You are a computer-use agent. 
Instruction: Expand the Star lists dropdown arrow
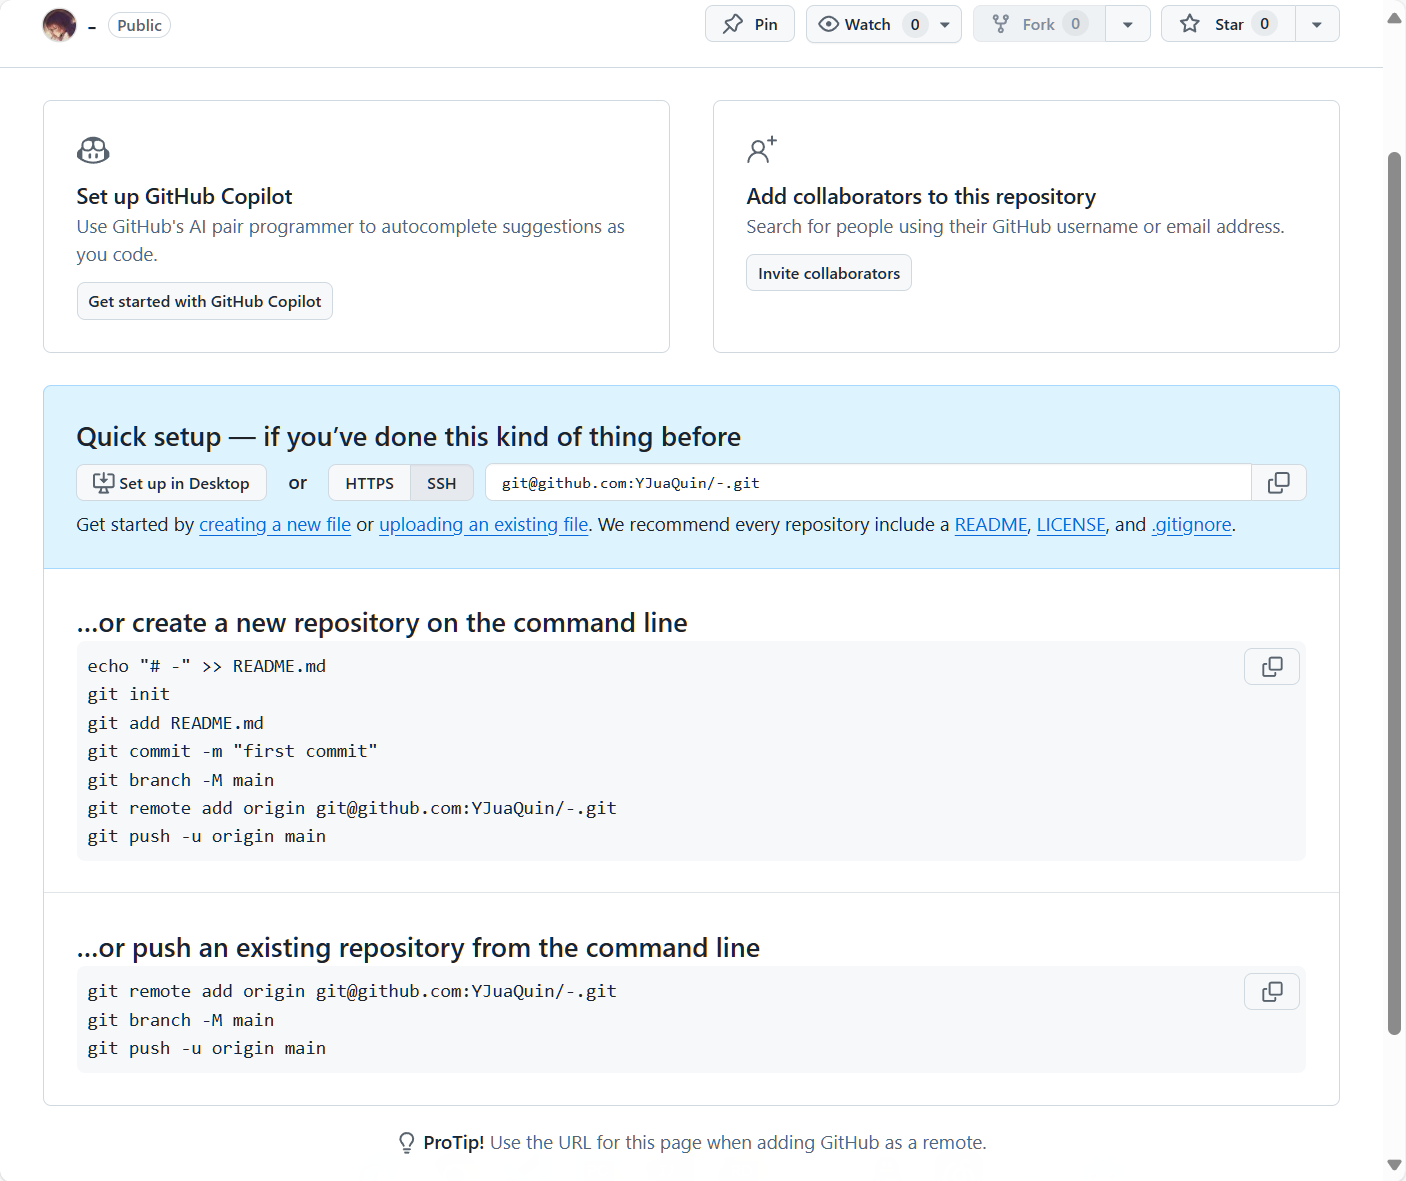[x=1316, y=24]
